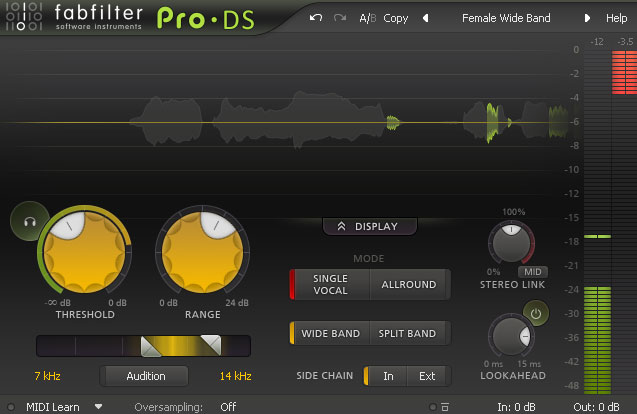Switch to Split Band processing
The width and height of the screenshot is (637, 414).
coord(409,333)
